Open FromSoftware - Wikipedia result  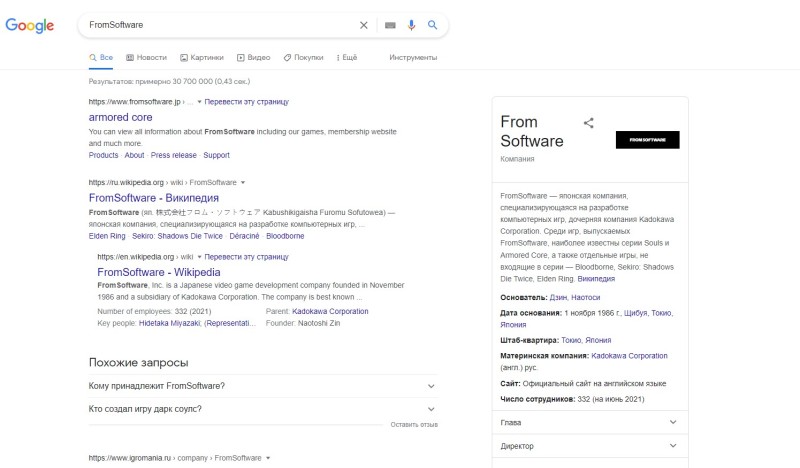click(x=159, y=273)
